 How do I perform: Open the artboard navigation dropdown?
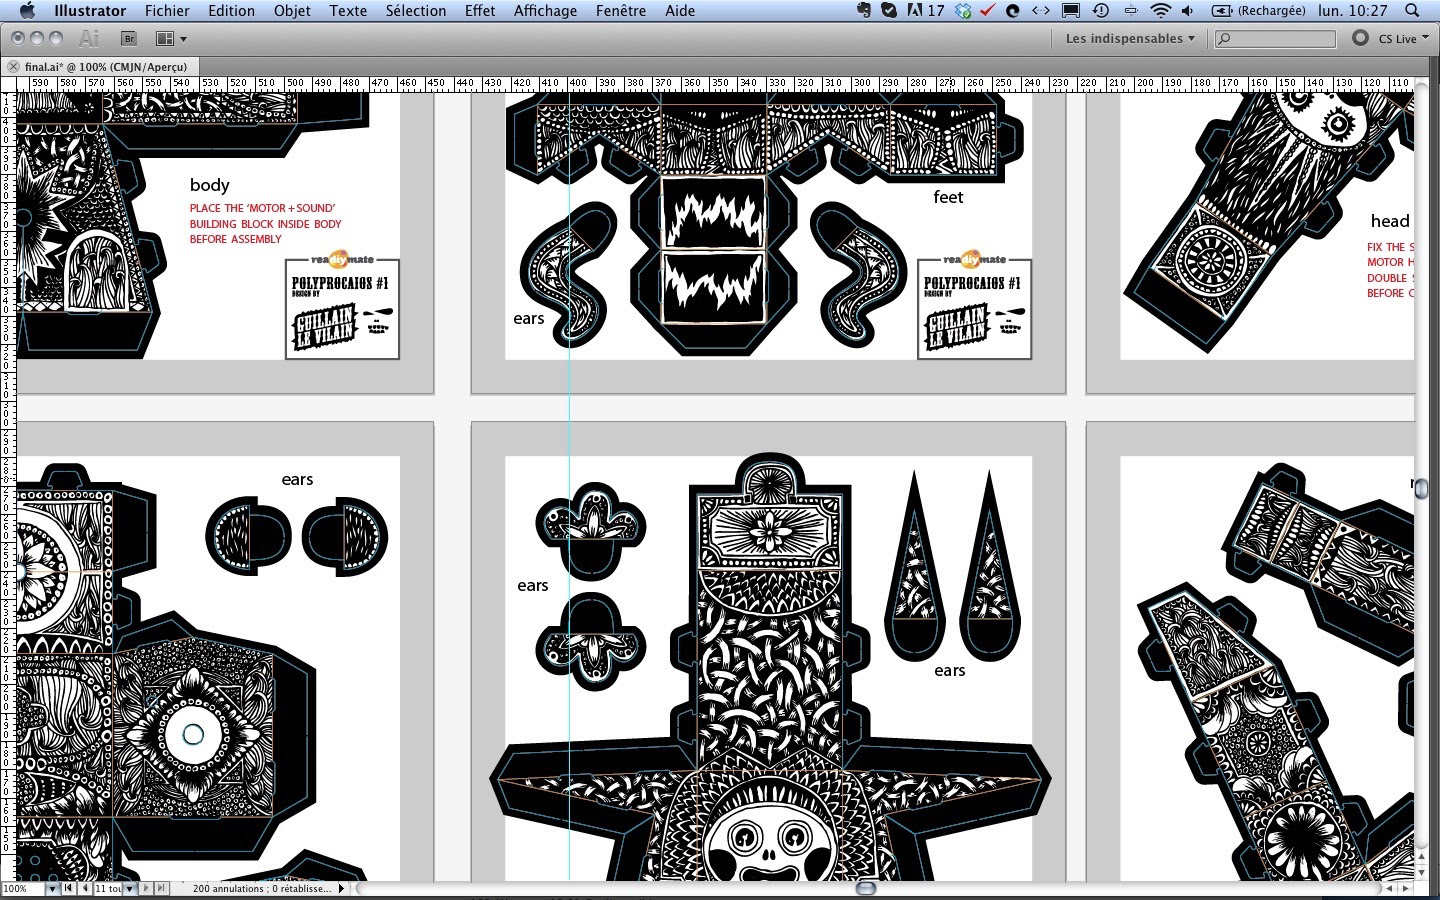pyautogui.click(x=129, y=888)
